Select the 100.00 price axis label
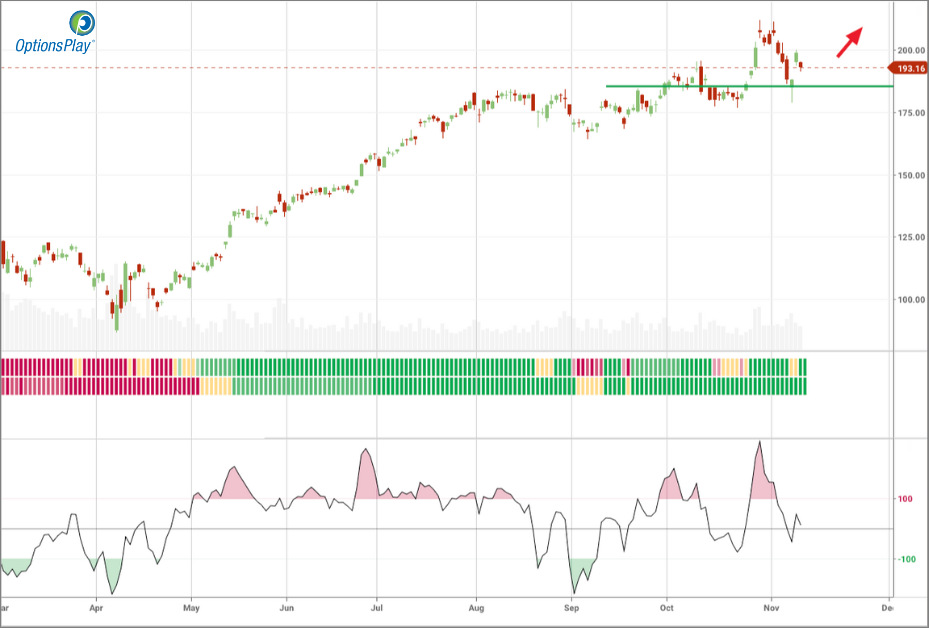Viewport: 929px width, 628px height. (x=910, y=300)
